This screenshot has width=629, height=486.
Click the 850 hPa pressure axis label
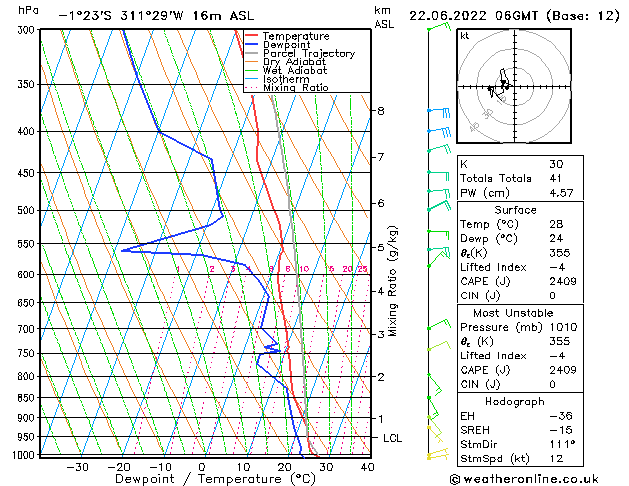tap(28, 398)
